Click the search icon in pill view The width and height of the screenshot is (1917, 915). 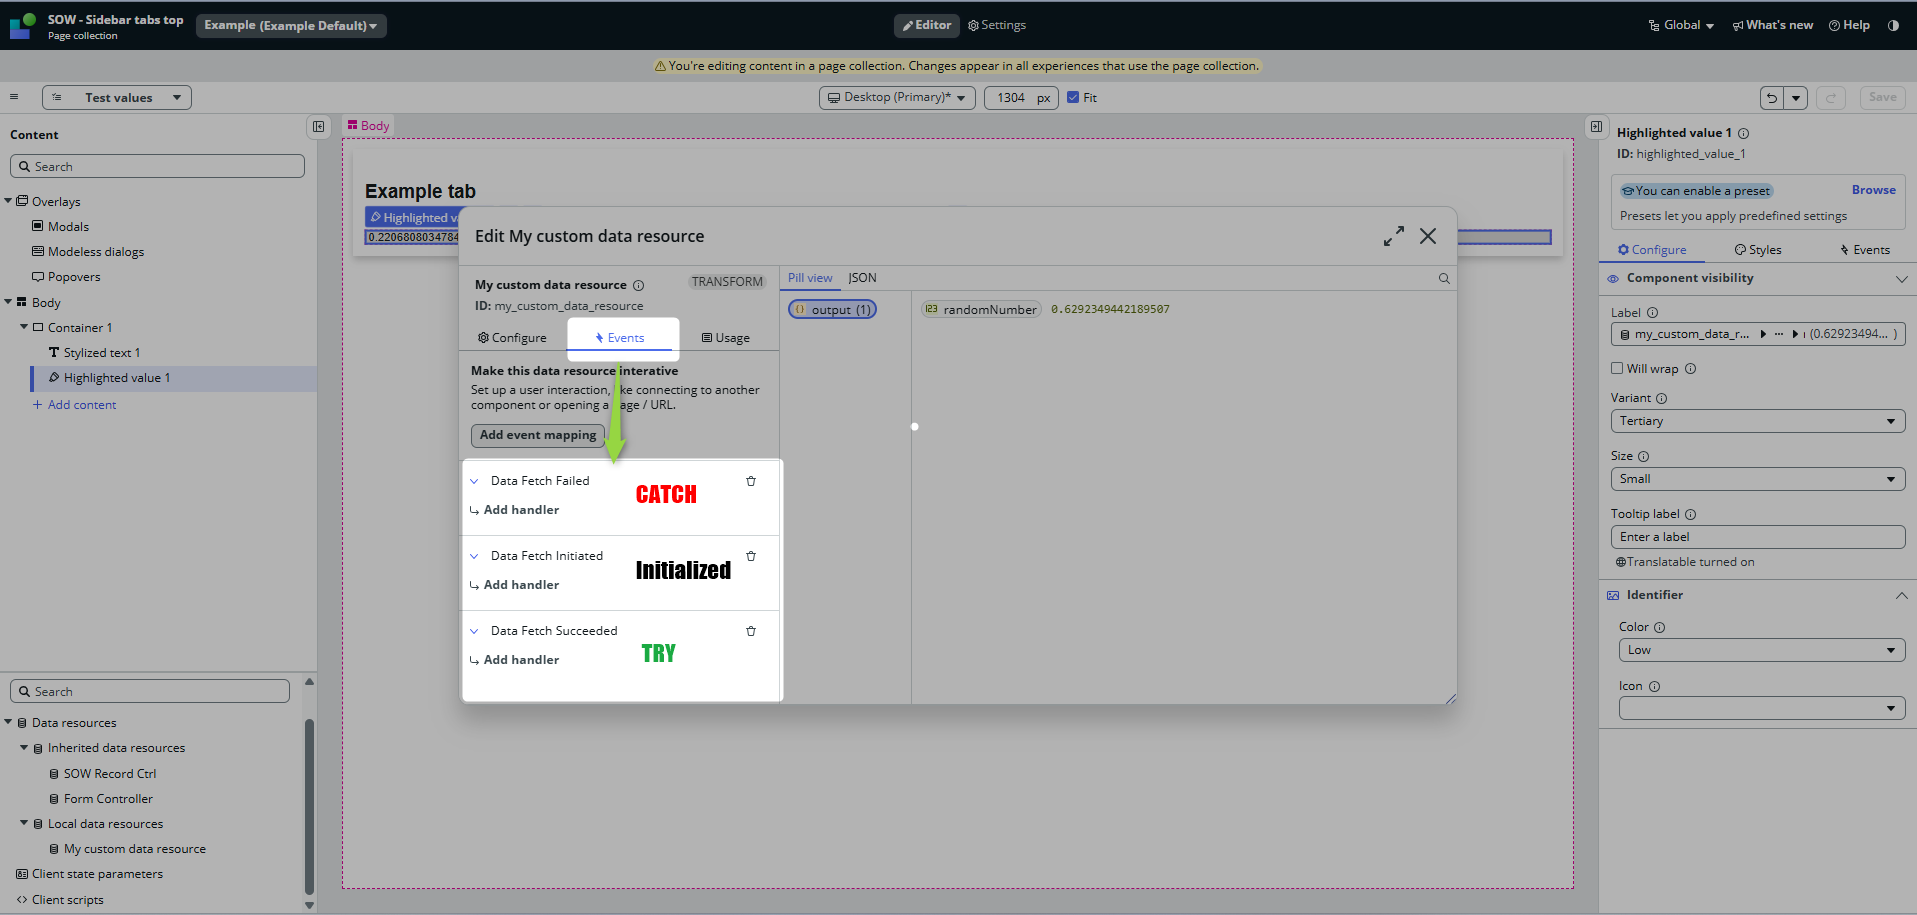tap(1444, 279)
